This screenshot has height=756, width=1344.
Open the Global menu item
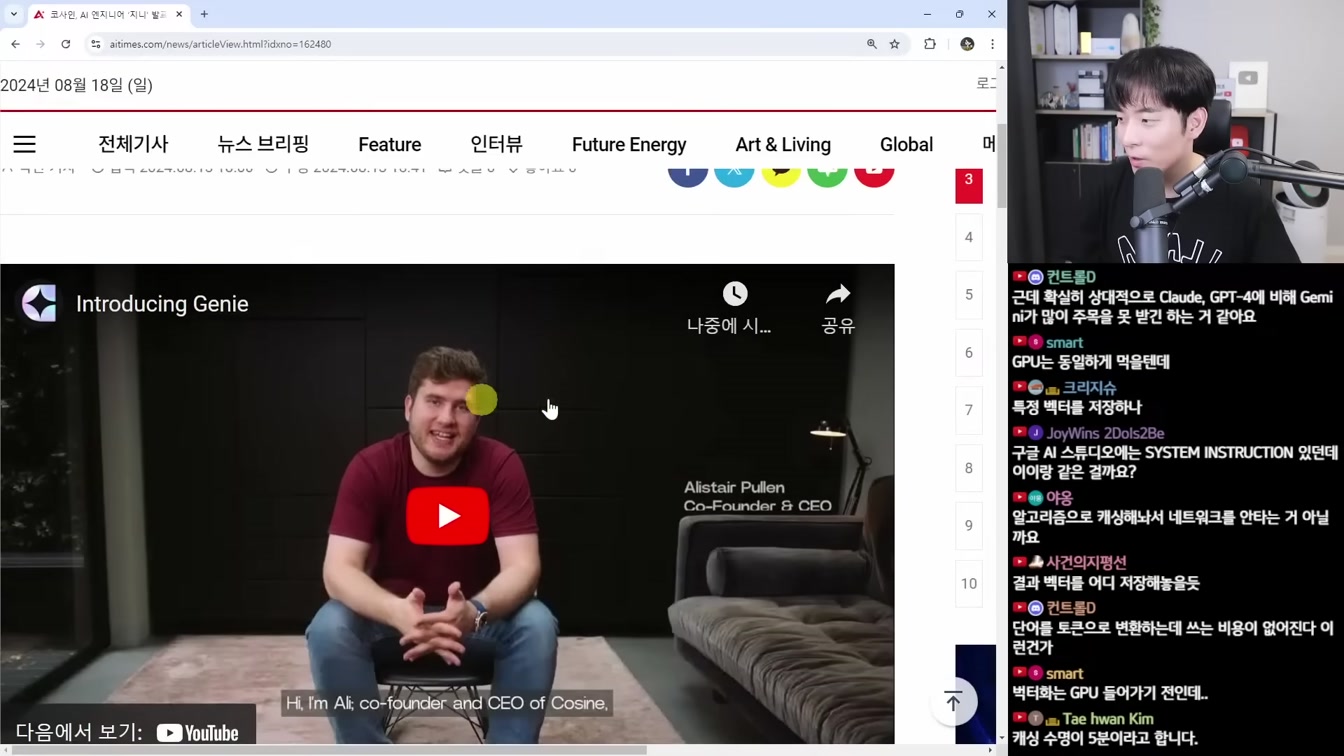[x=906, y=145]
